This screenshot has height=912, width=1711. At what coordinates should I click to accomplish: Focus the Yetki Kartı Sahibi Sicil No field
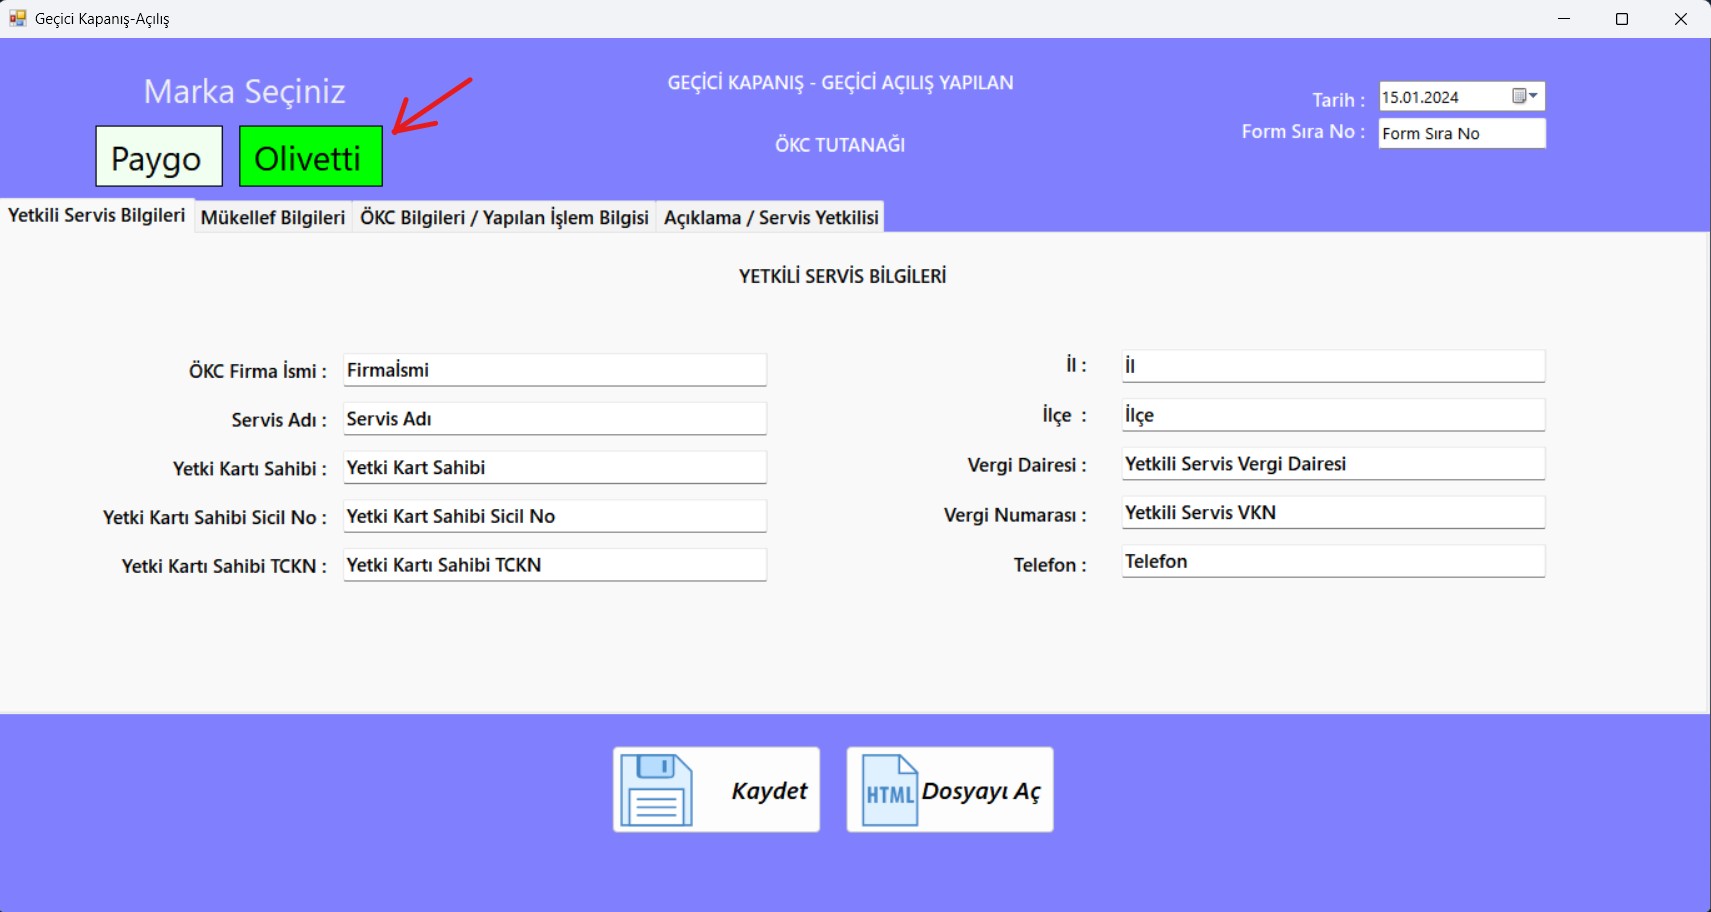point(554,517)
